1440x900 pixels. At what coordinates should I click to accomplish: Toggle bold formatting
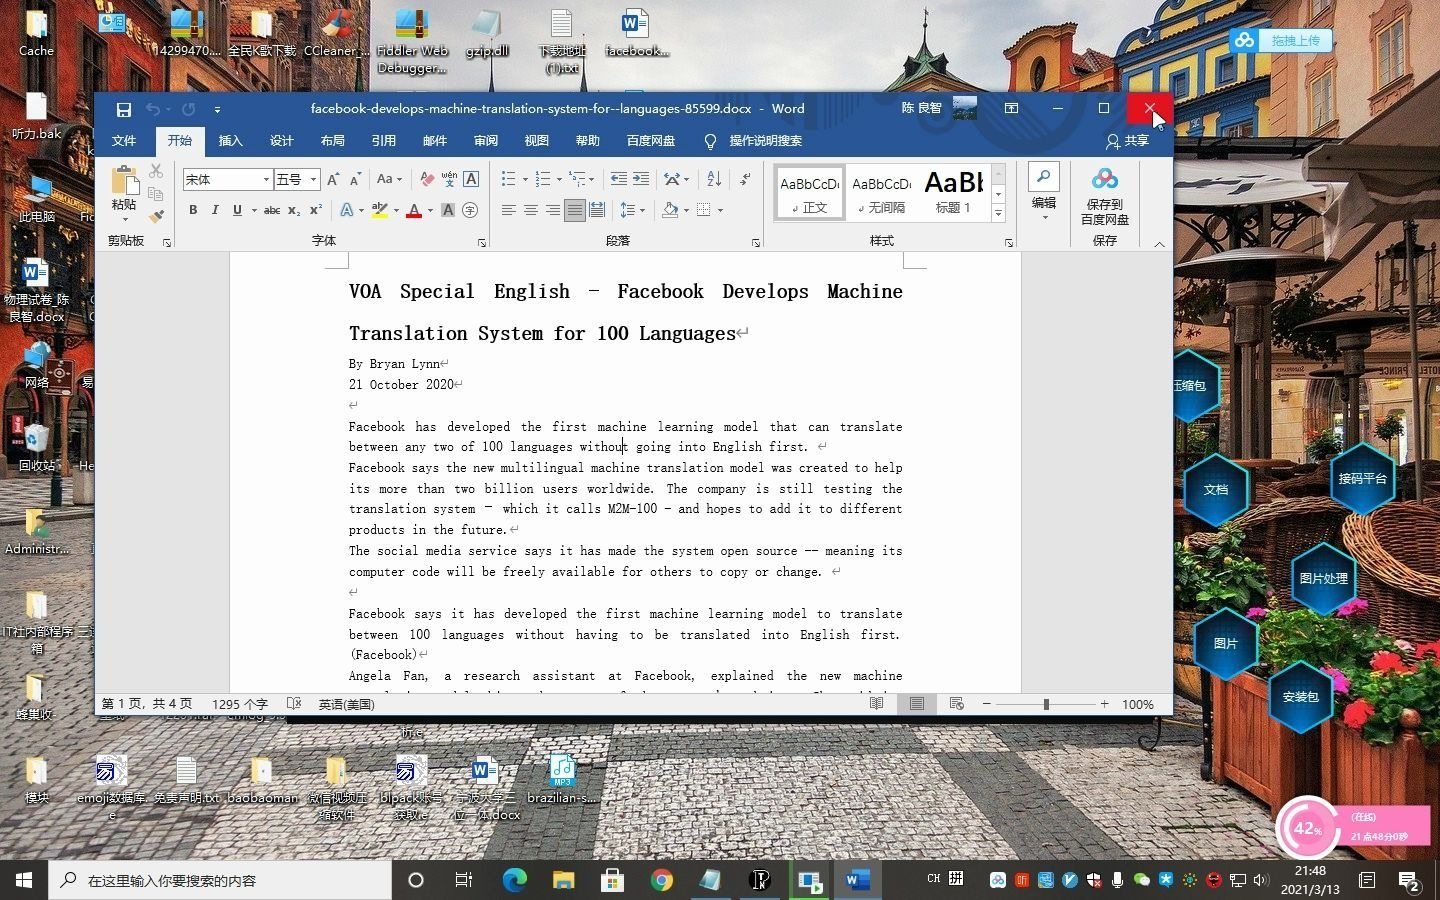point(193,210)
